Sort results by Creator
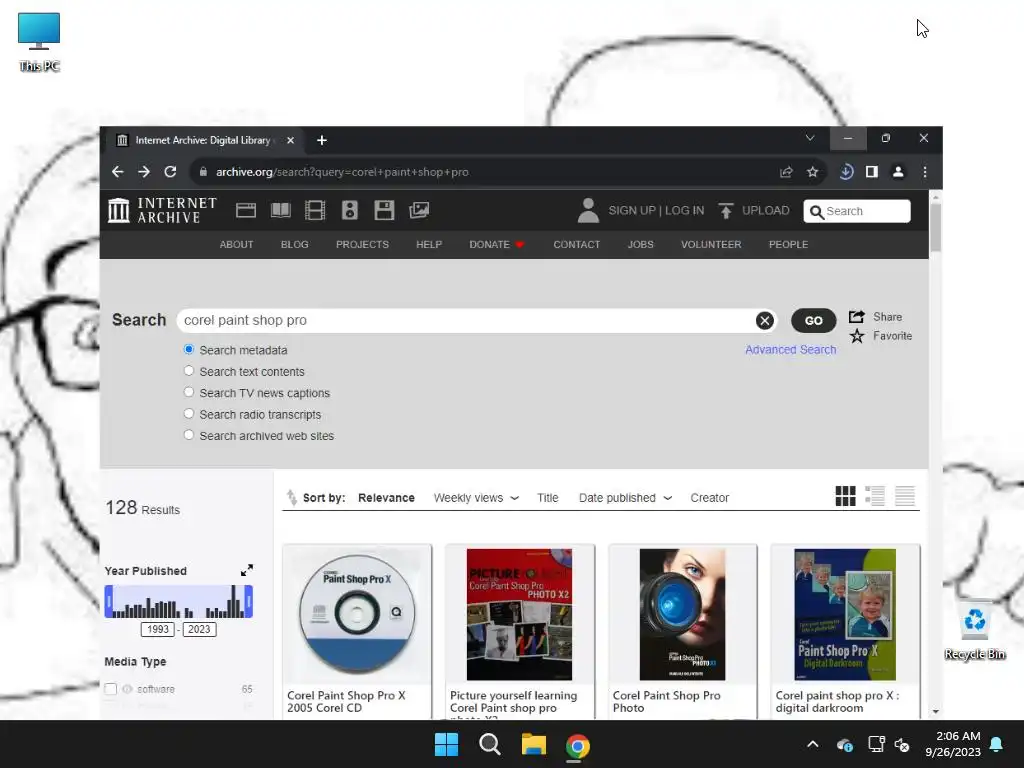The height and width of the screenshot is (768, 1024). tap(710, 498)
